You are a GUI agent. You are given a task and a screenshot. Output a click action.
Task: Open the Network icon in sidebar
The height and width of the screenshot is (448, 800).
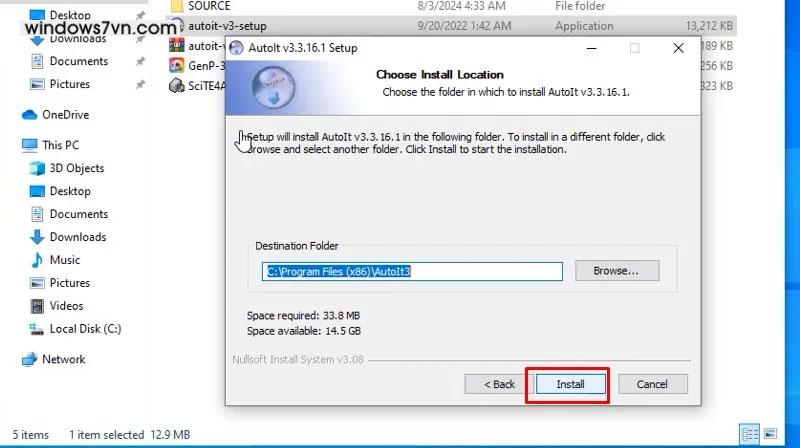(x=30, y=360)
